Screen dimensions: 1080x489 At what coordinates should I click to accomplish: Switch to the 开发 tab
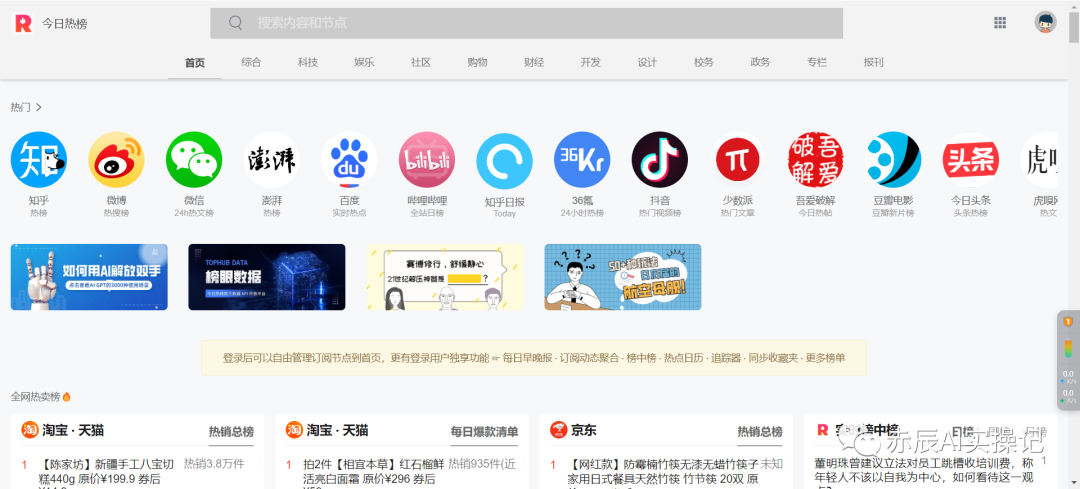590,62
